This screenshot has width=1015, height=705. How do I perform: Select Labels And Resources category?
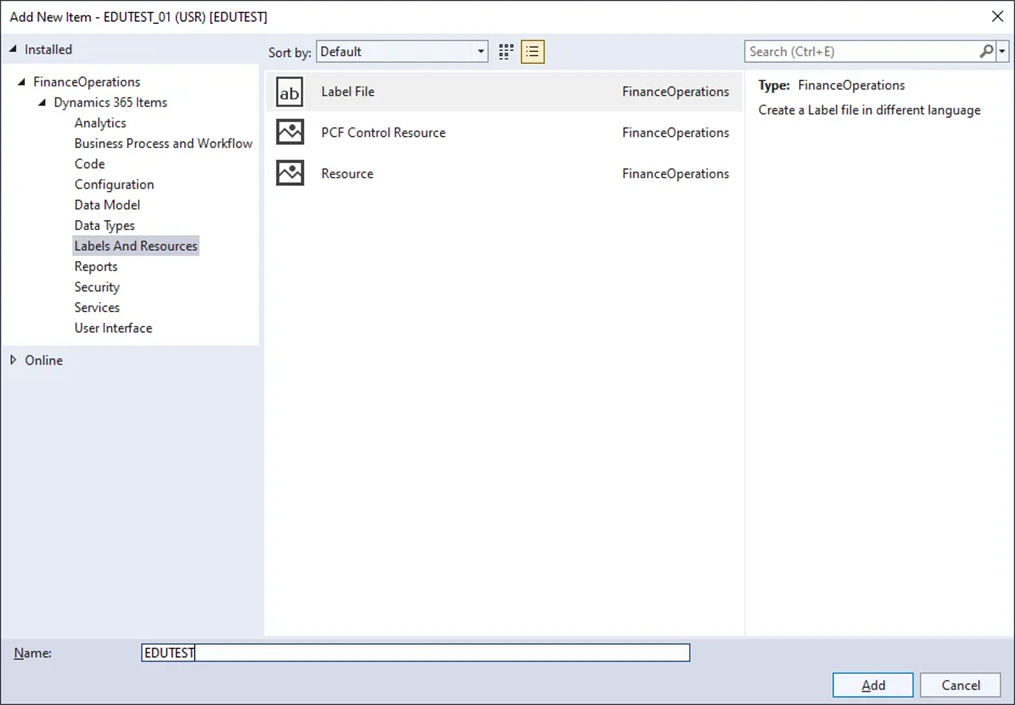pyautogui.click(x=136, y=246)
